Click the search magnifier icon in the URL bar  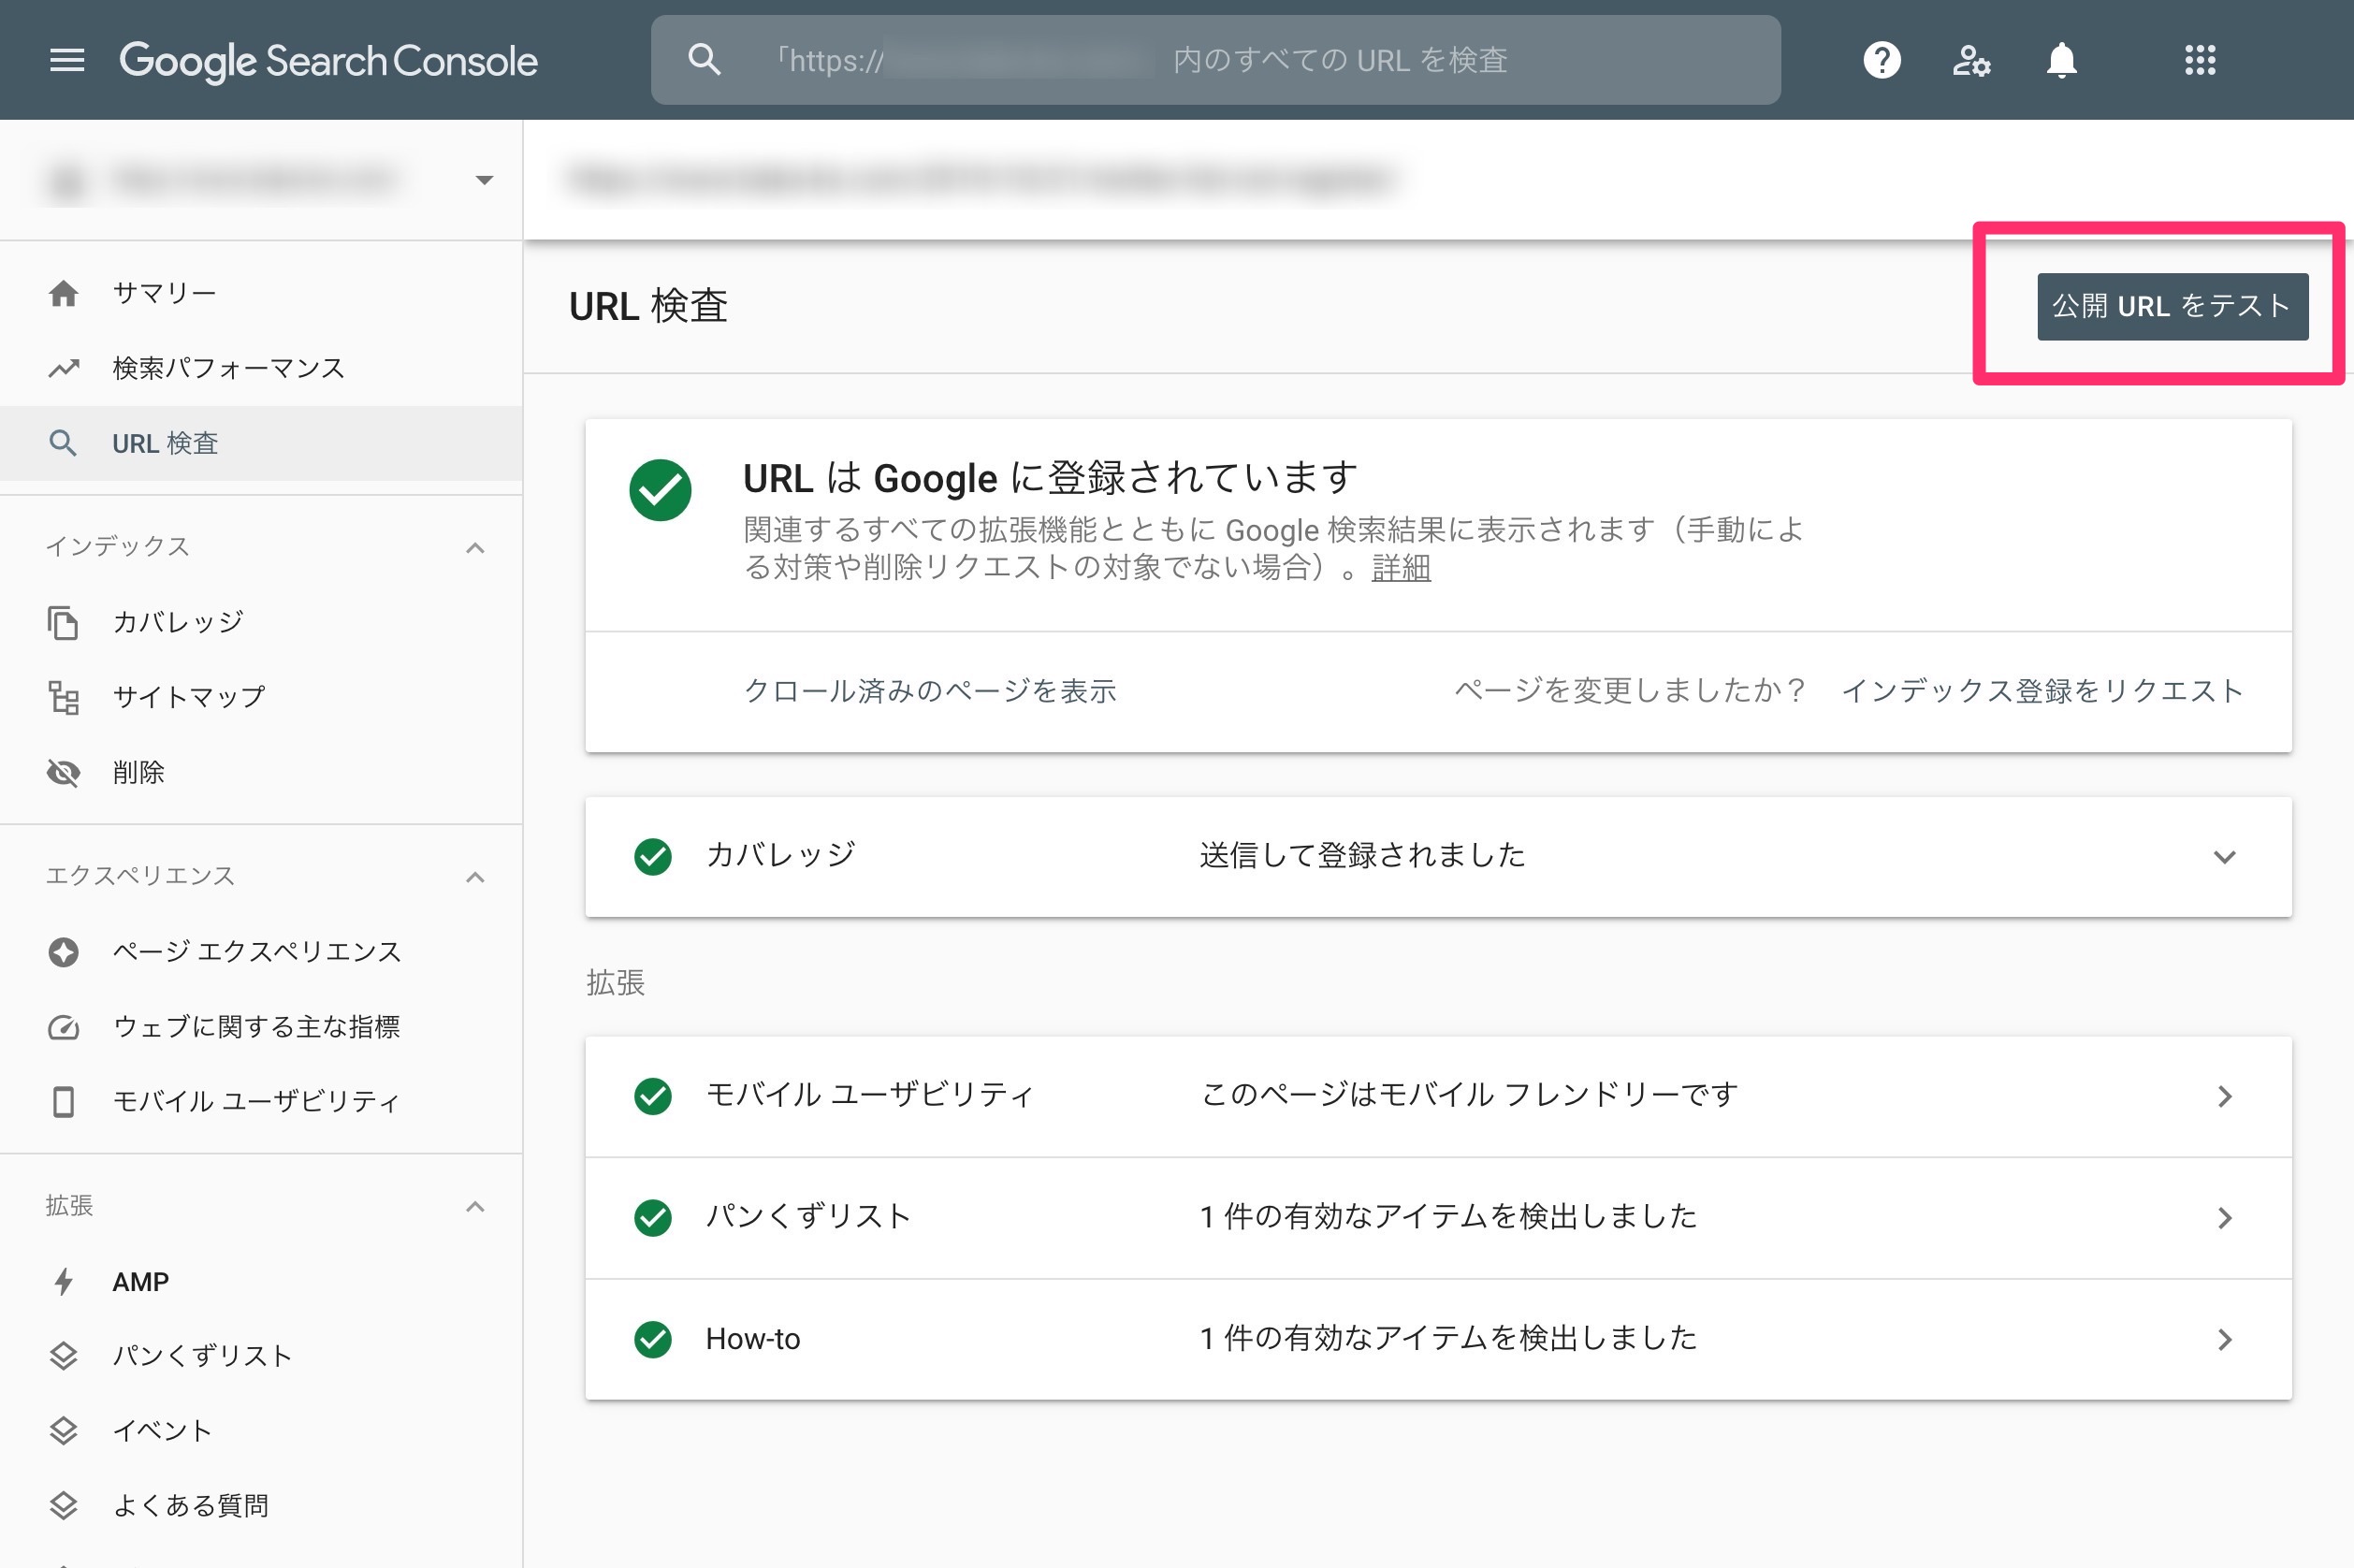coord(704,60)
